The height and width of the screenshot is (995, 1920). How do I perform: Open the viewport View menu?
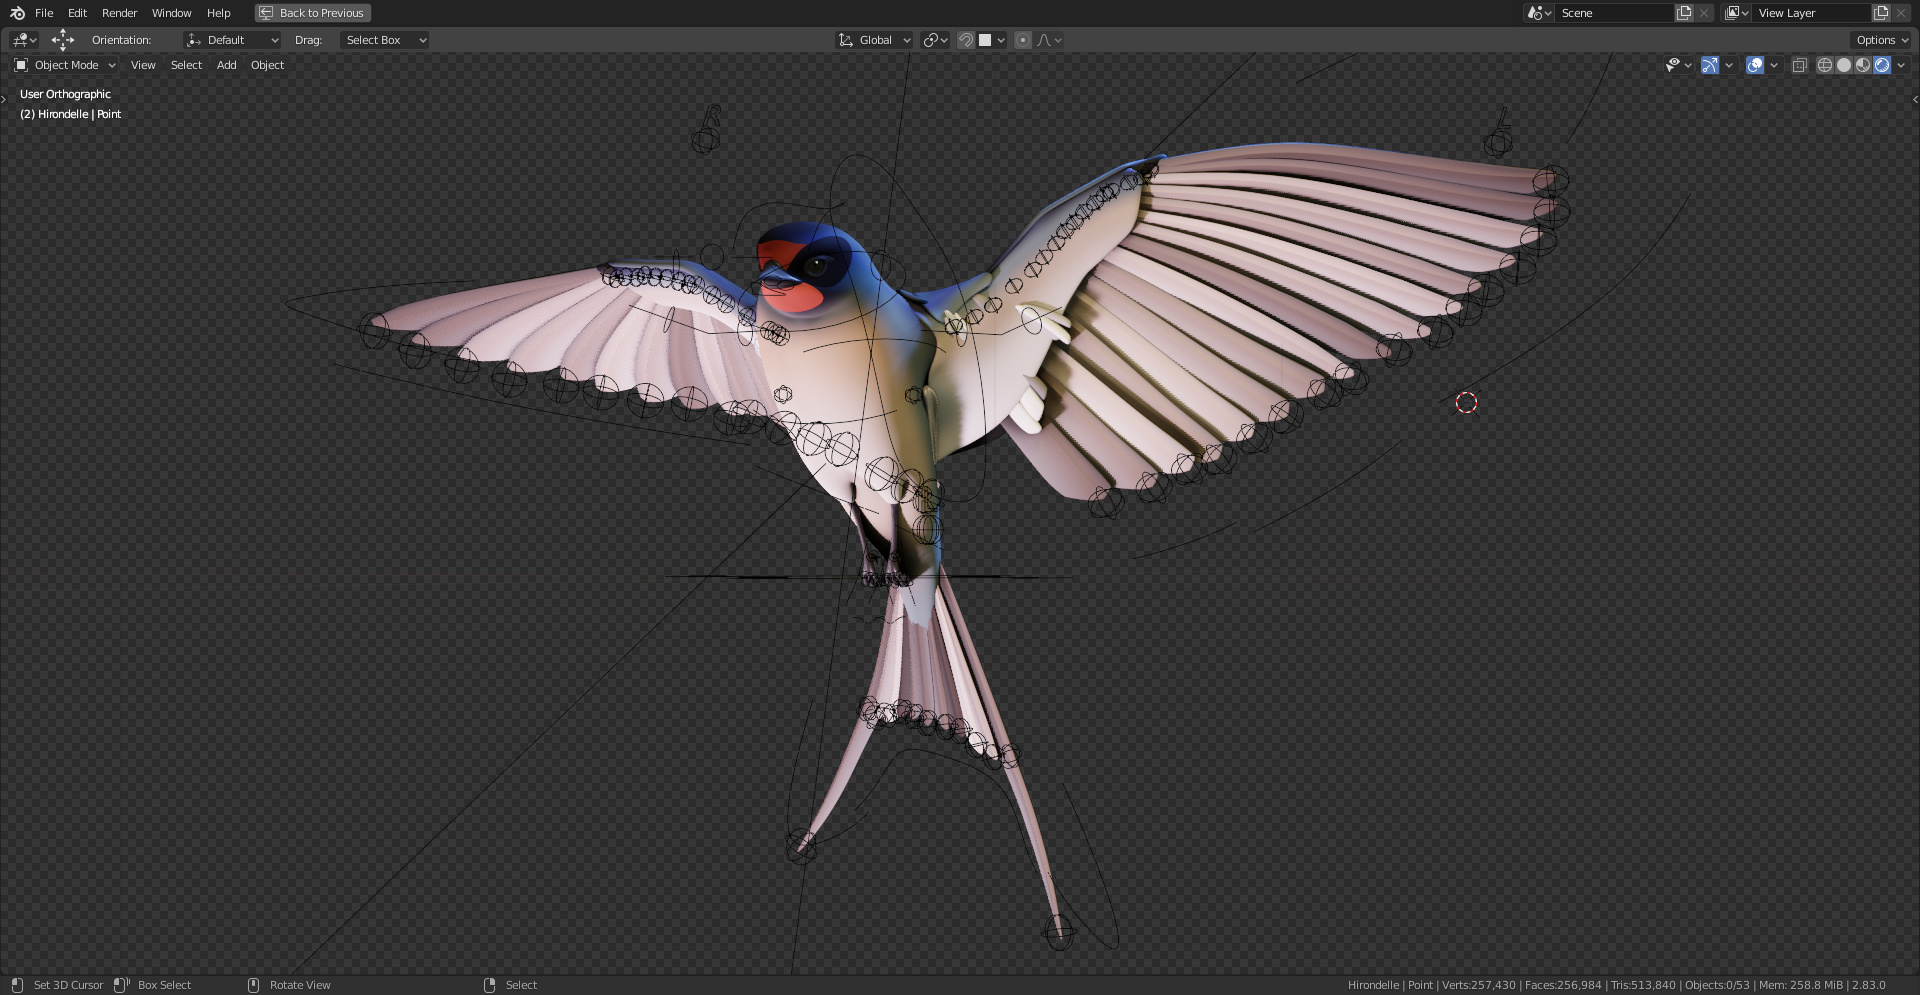[x=143, y=65]
